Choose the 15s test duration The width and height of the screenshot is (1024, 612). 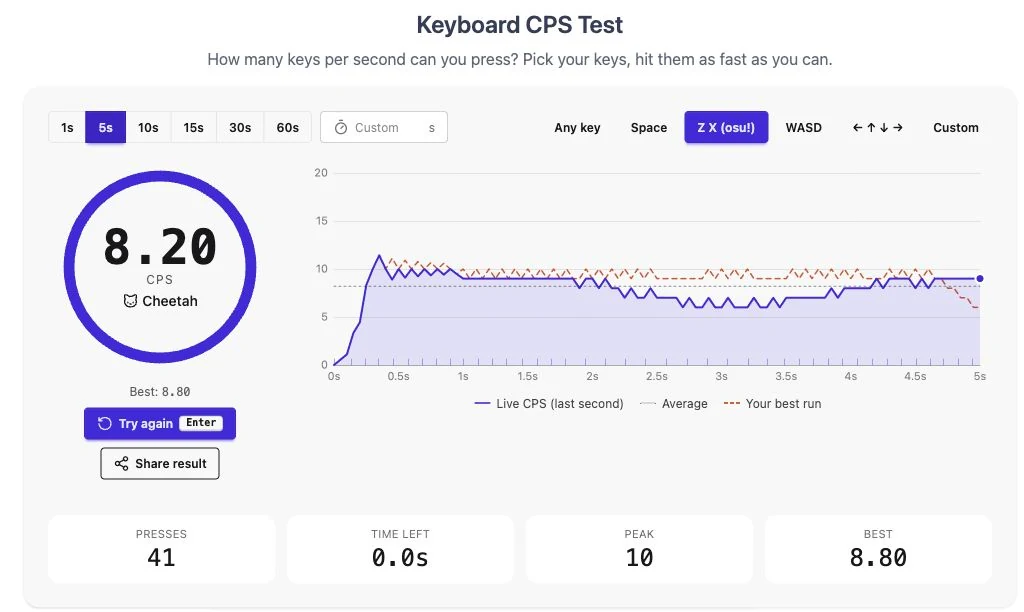[193, 127]
